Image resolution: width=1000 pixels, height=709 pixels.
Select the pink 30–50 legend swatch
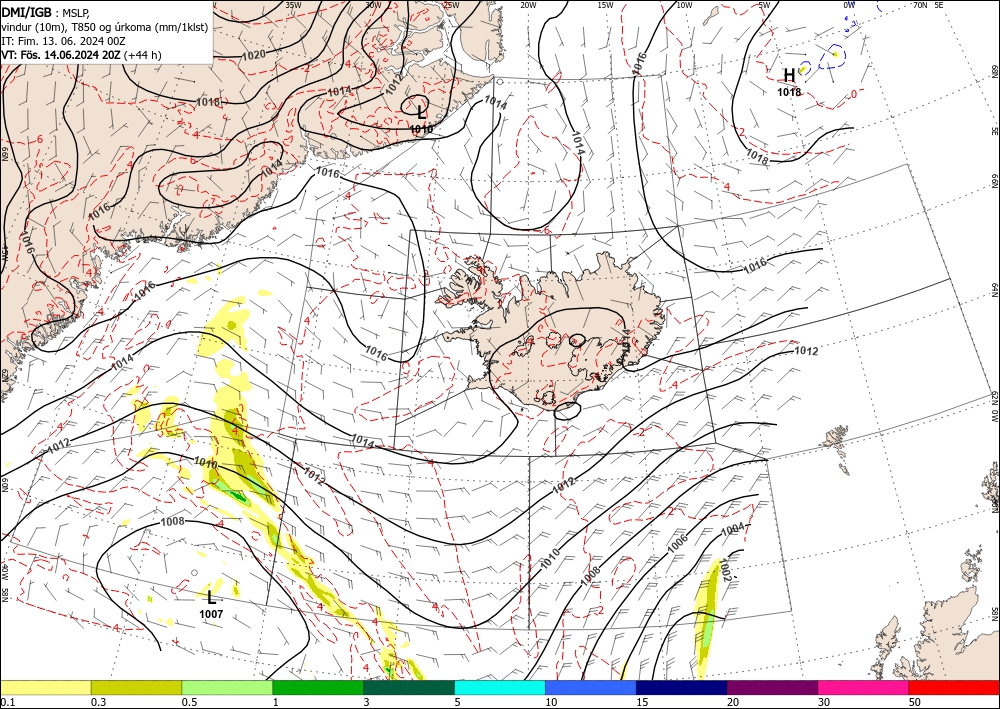(864, 687)
